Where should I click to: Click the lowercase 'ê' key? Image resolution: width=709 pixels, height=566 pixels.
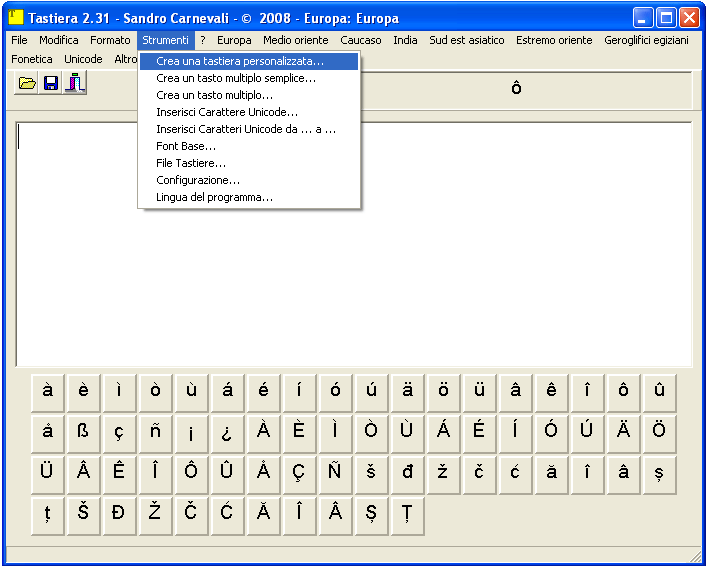coord(551,391)
